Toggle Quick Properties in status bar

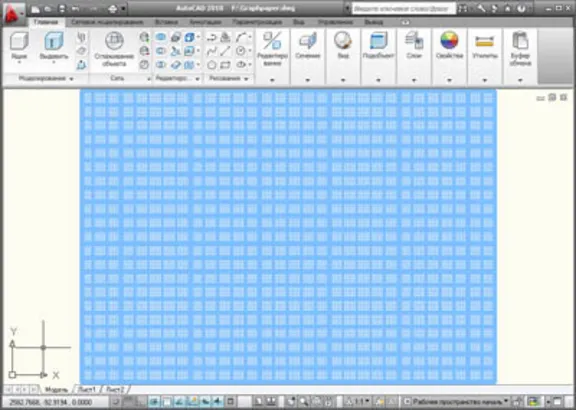click(x=231, y=401)
